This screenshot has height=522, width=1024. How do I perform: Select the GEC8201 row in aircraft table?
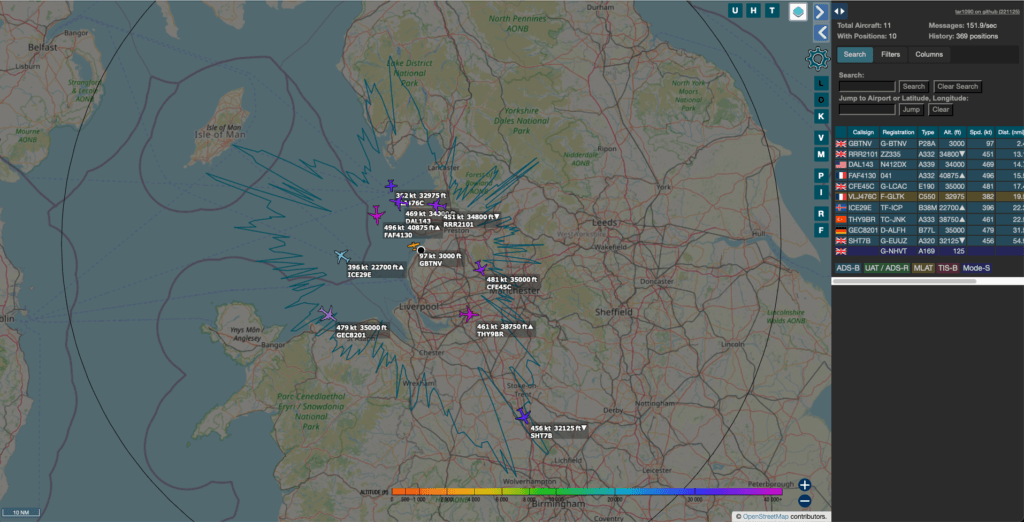pyautogui.click(x=929, y=229)
